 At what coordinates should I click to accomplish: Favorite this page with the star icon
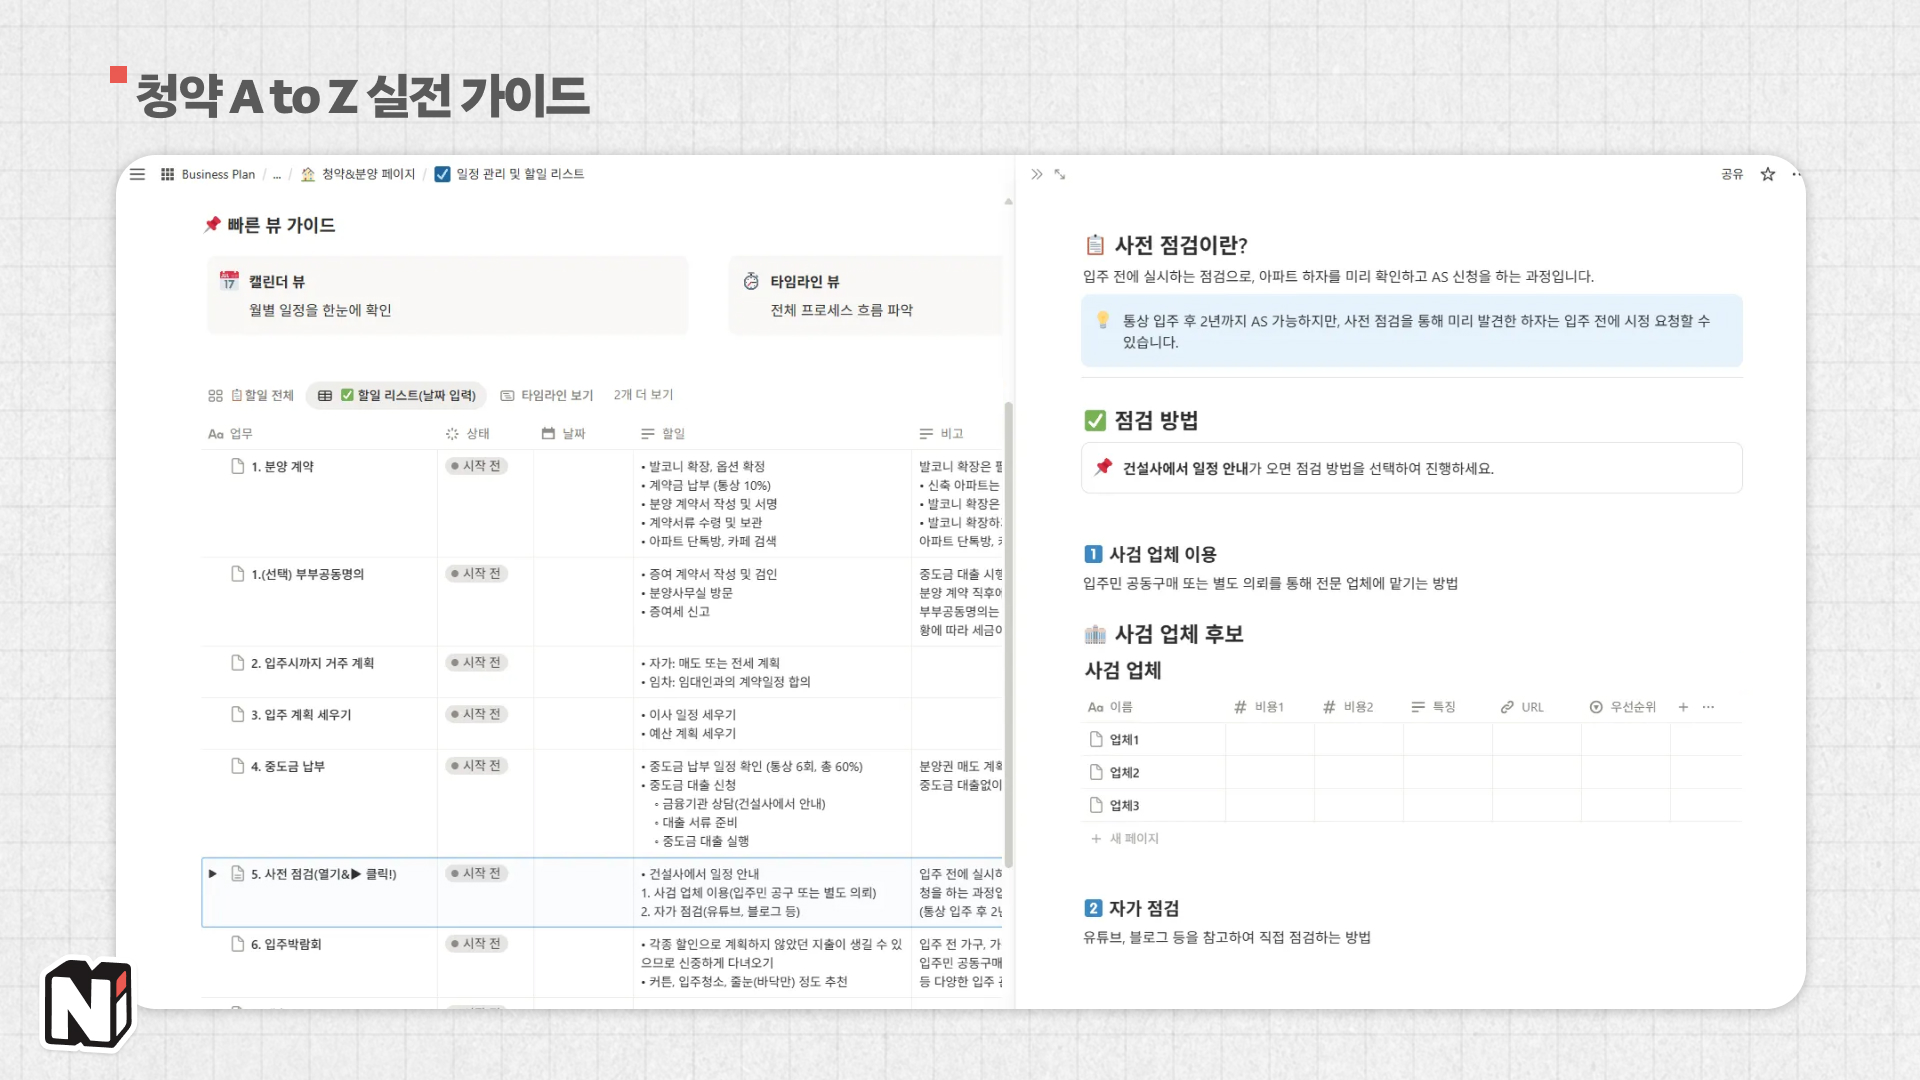[1767, 174]
